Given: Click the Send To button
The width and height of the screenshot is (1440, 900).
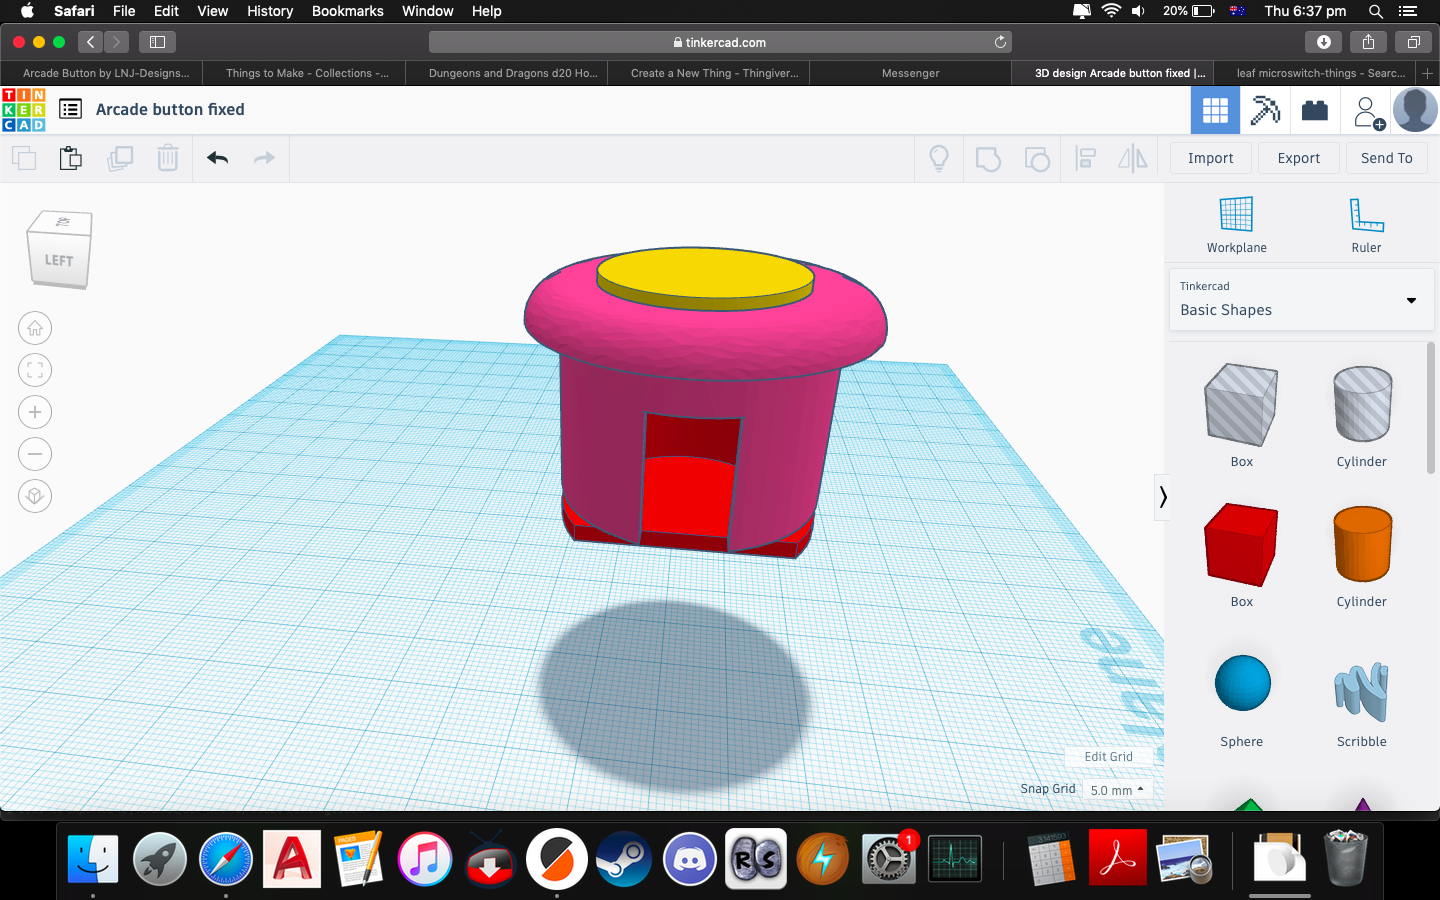Looking at the screenshot, I should point(1387,158).
